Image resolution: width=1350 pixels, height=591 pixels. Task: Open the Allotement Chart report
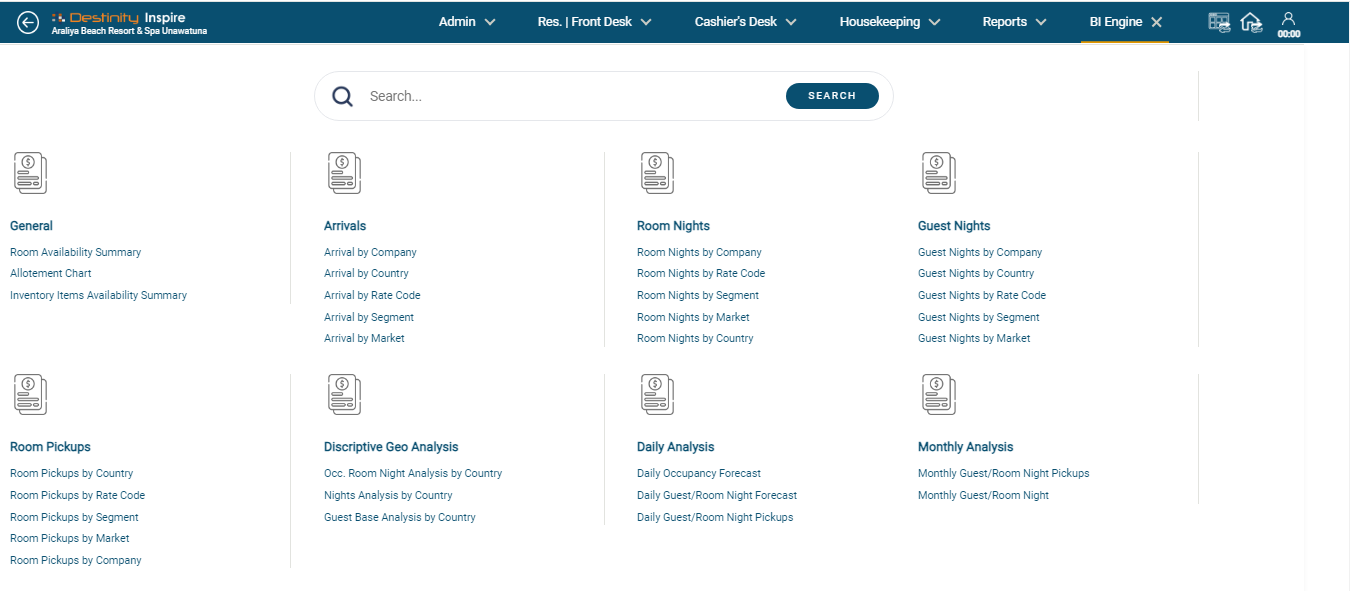point(51,273)
